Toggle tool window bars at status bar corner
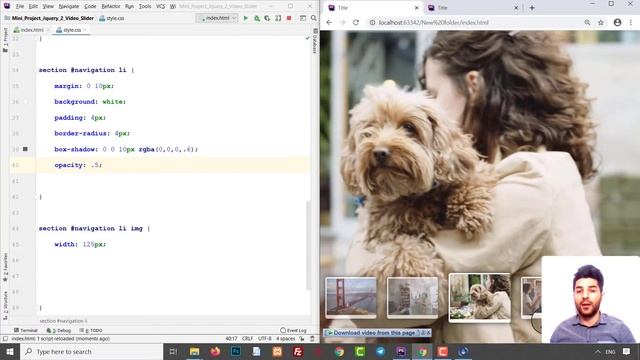Viewport: 640px width, 360px height. tap(5, 339)
